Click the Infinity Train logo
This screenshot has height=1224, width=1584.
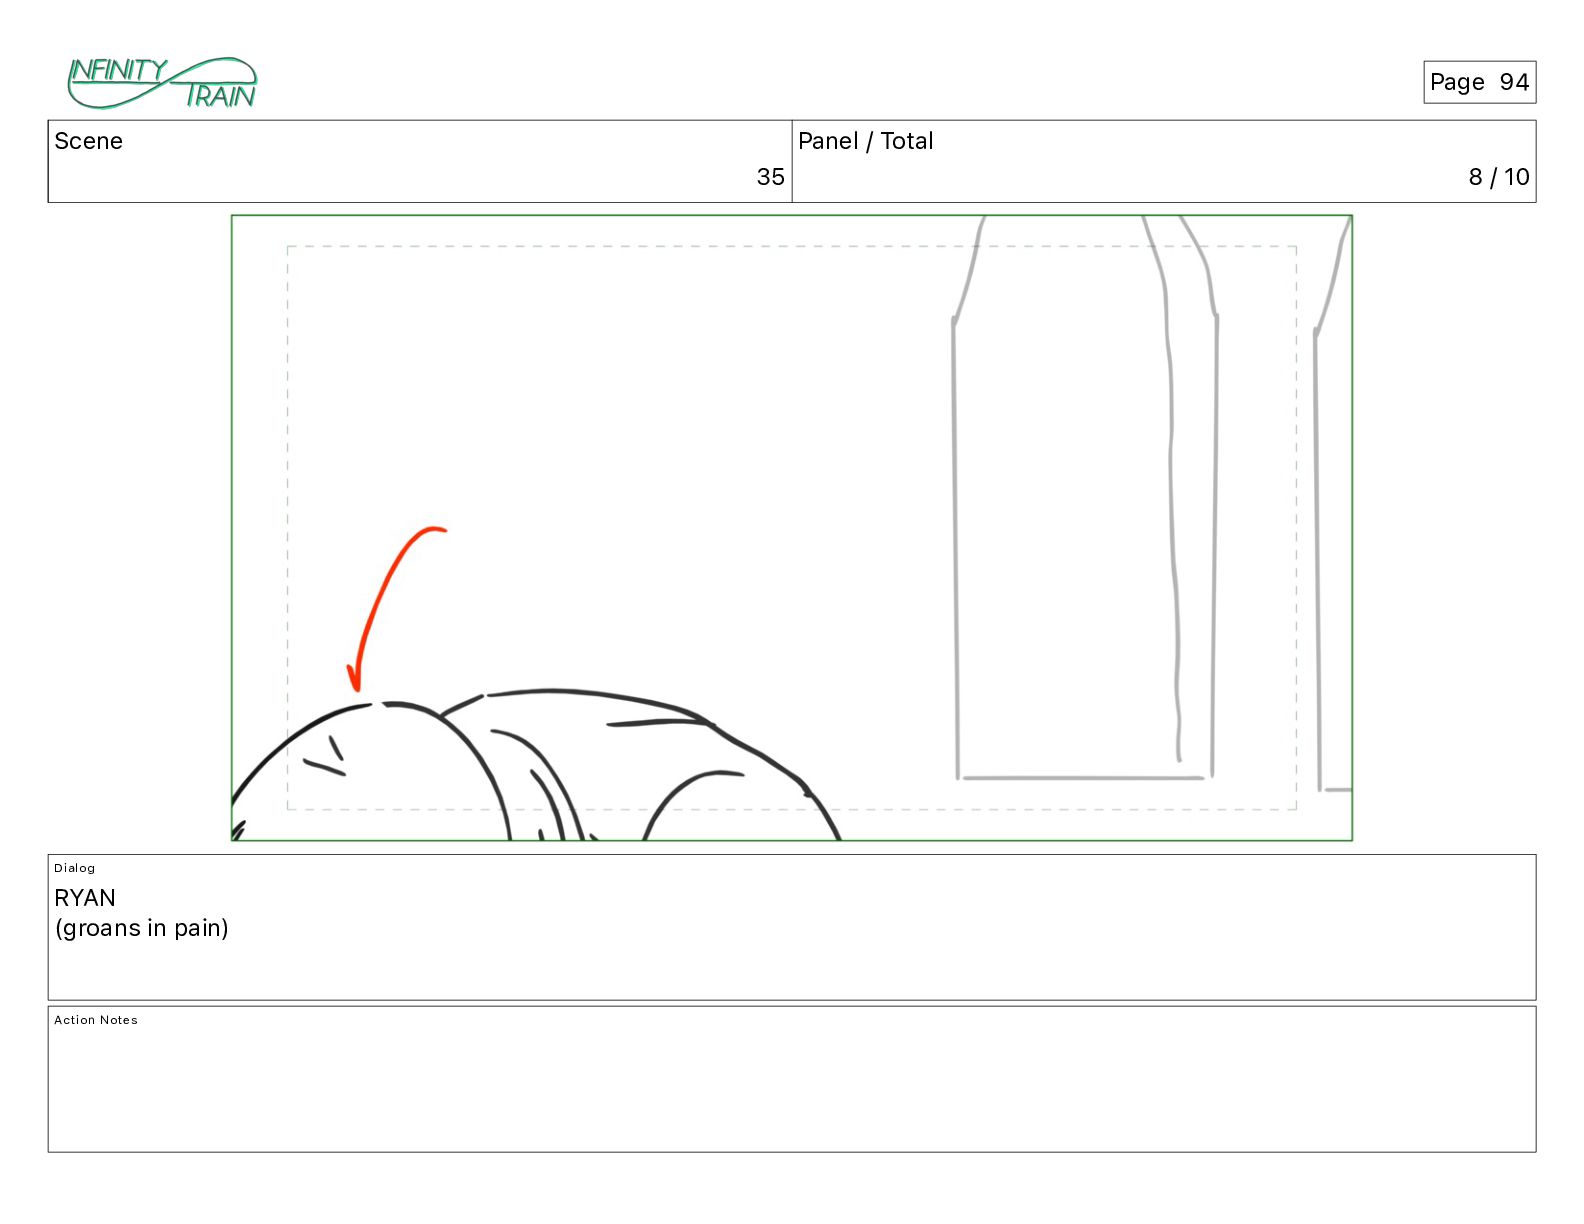coord(162,83)
